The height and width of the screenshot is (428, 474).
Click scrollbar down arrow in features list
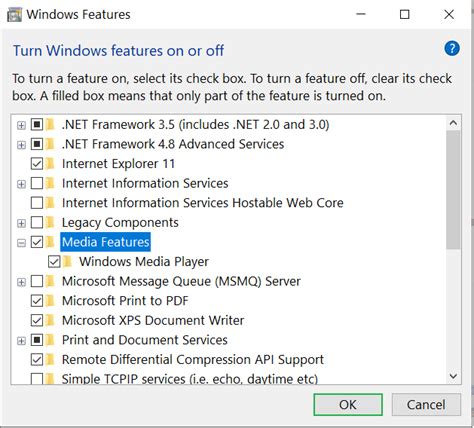(453, 376)
